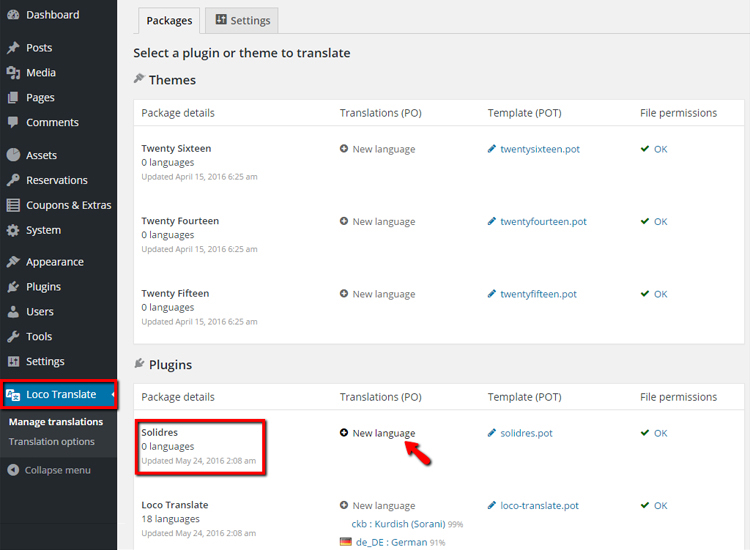Click the Loco Translate menu icon
This screenshot has height=550, width=750.
click(x=13, y=395)
